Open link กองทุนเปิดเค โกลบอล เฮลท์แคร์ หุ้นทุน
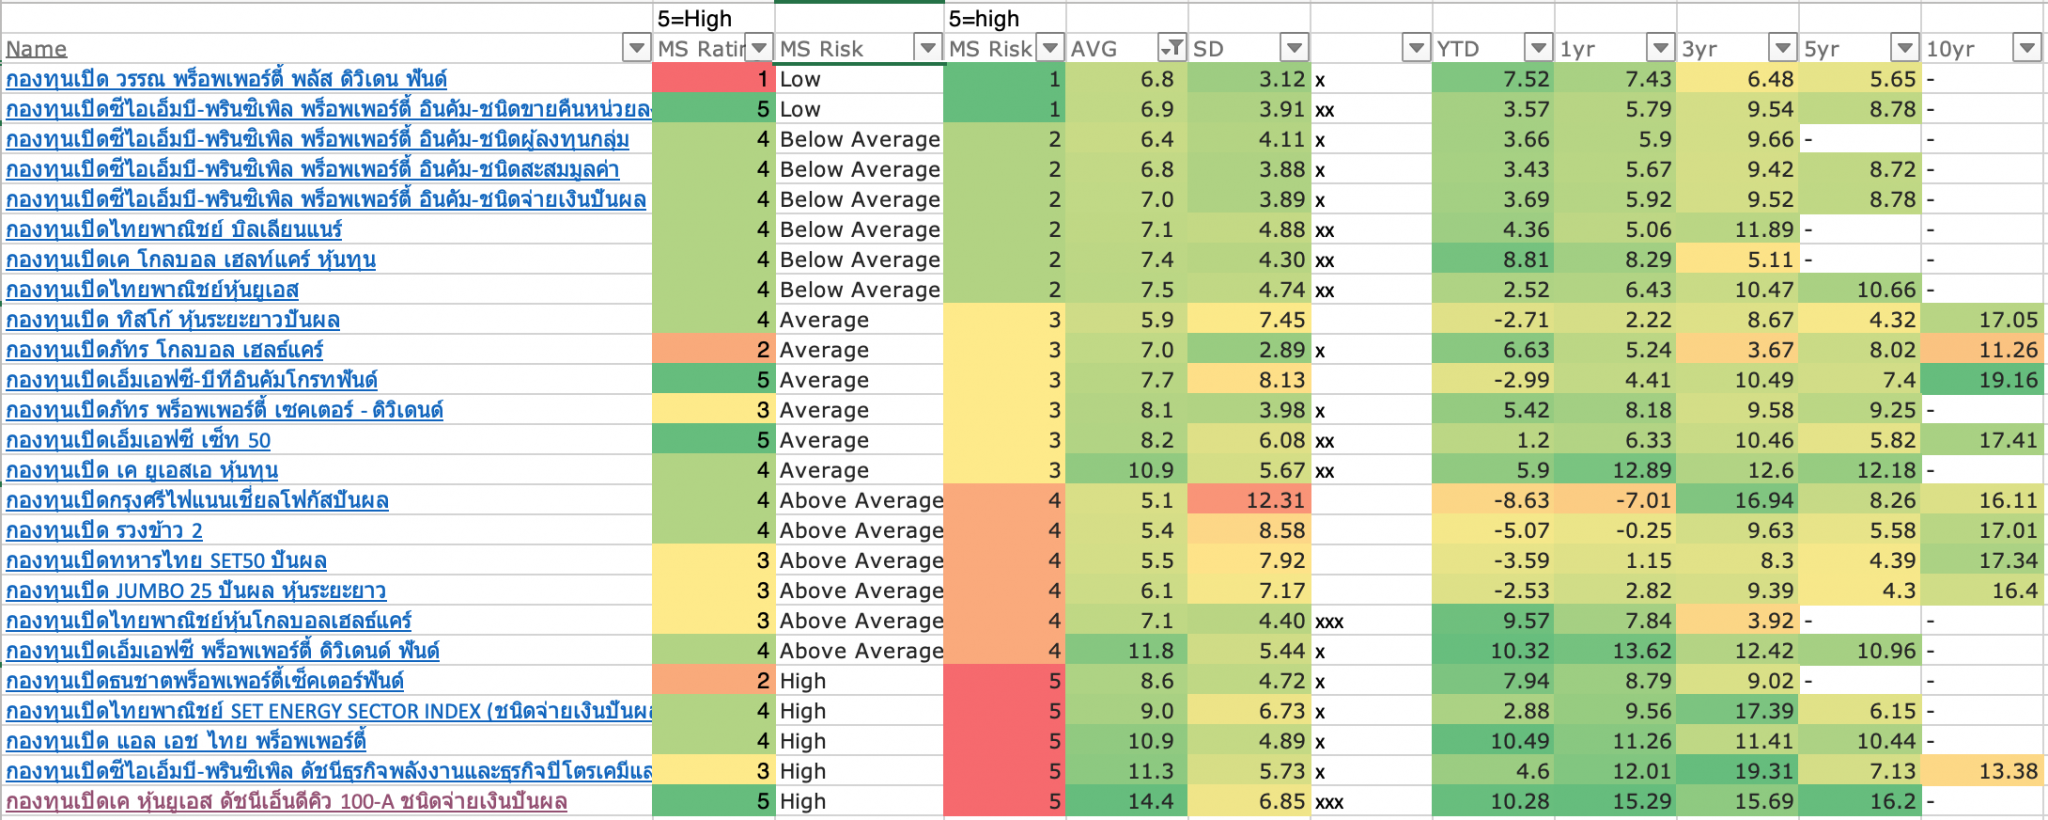 [191, 259]
